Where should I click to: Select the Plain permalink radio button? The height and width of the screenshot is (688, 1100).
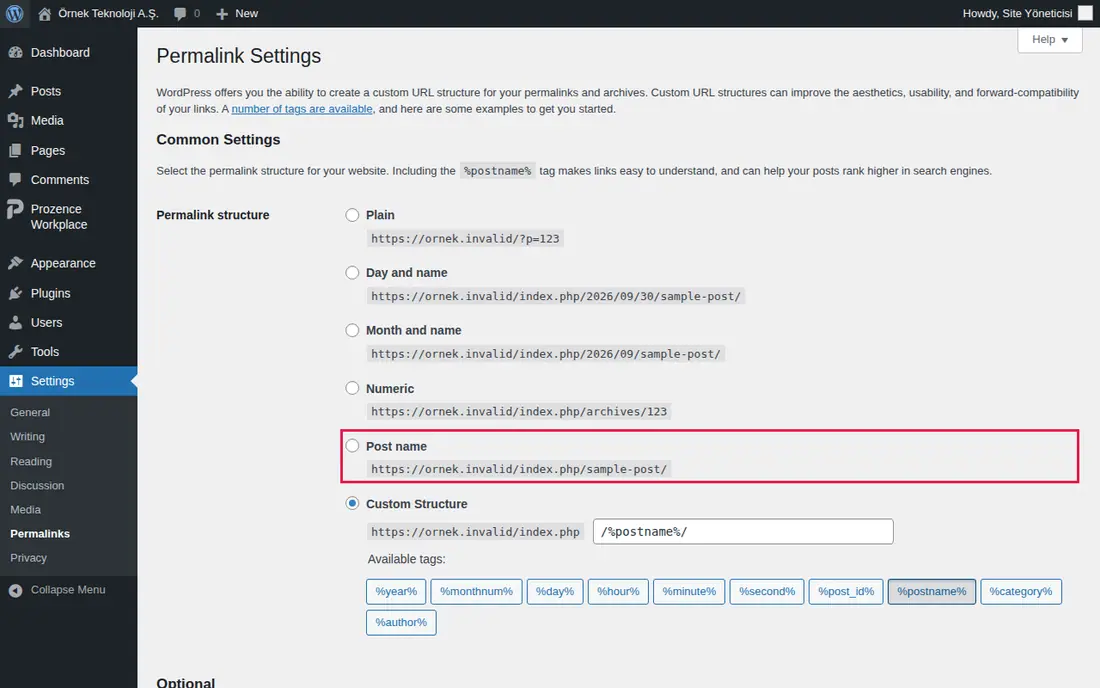pyautogui.click(x=352, y=215)
